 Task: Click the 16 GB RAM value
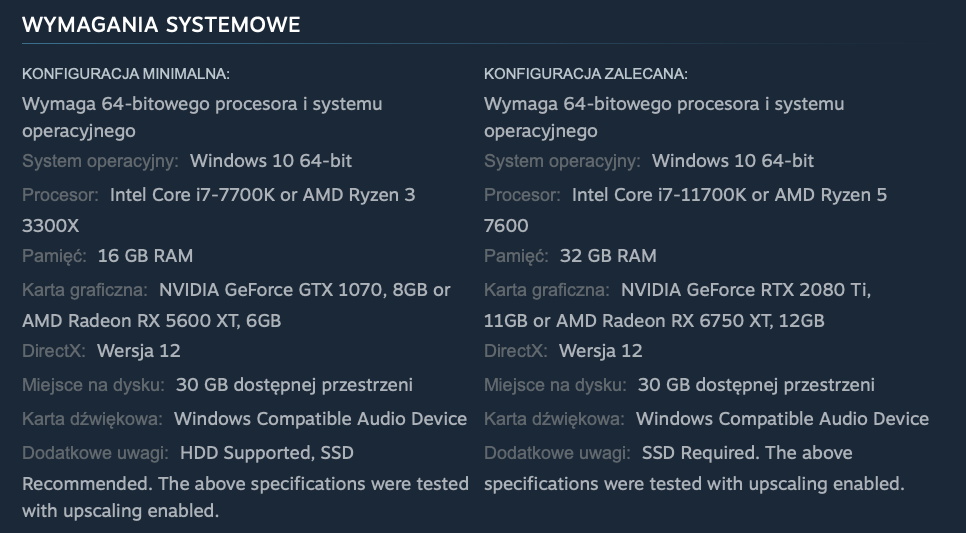point(145,256)
